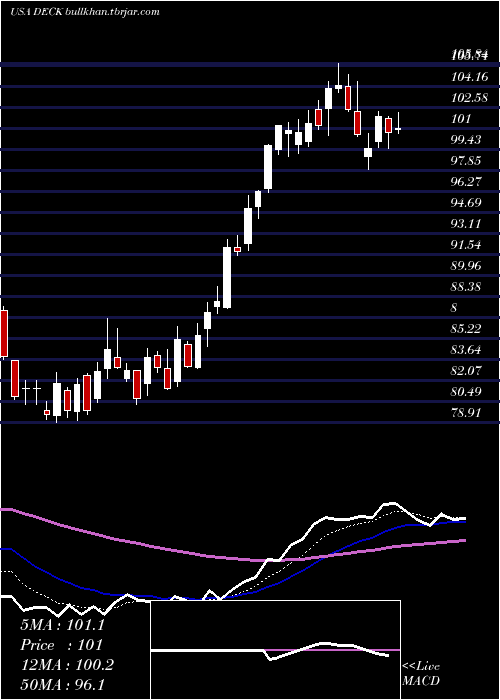
Task: Click the 99.43 price axis label
Action: click(466, 140)
